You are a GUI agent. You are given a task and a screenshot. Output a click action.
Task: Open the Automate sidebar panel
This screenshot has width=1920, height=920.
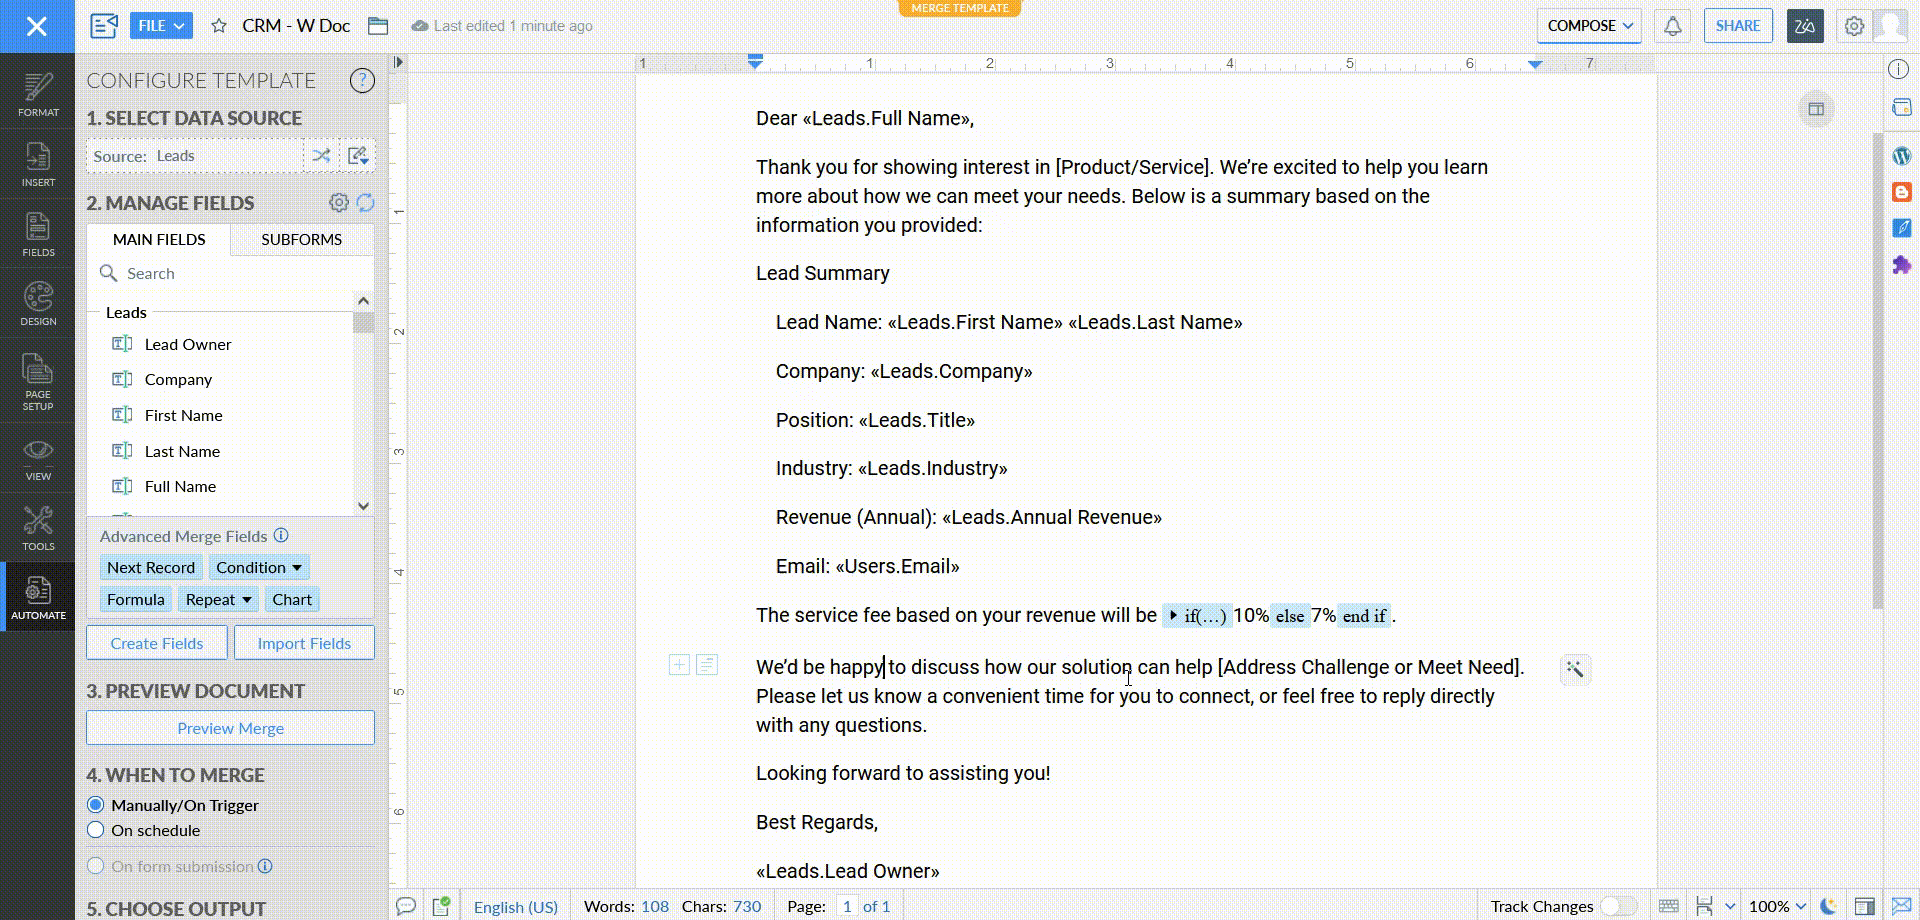point(38,597)
